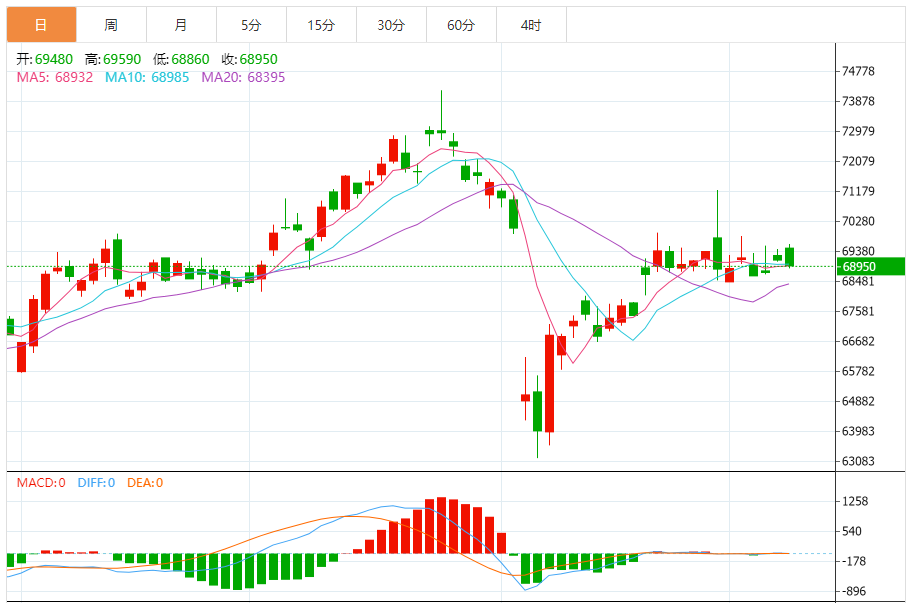
Task: Click the 540 MACD axis label
Action: (x=852, y=531)
